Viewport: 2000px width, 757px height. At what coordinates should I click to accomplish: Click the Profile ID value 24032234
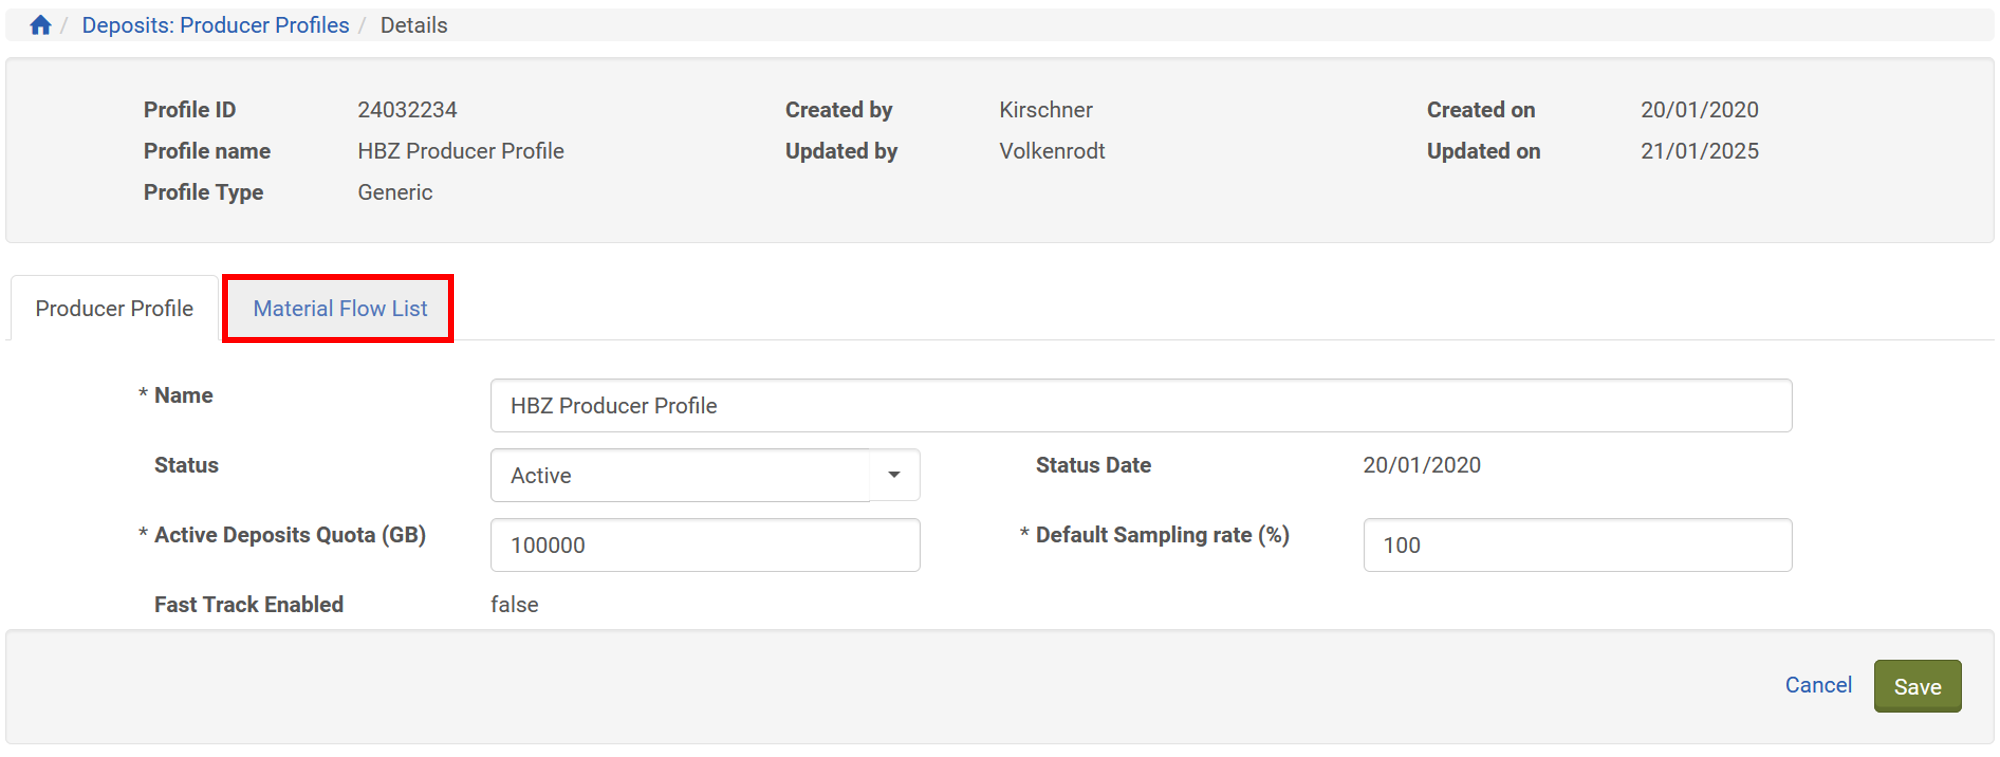point(407,110)
